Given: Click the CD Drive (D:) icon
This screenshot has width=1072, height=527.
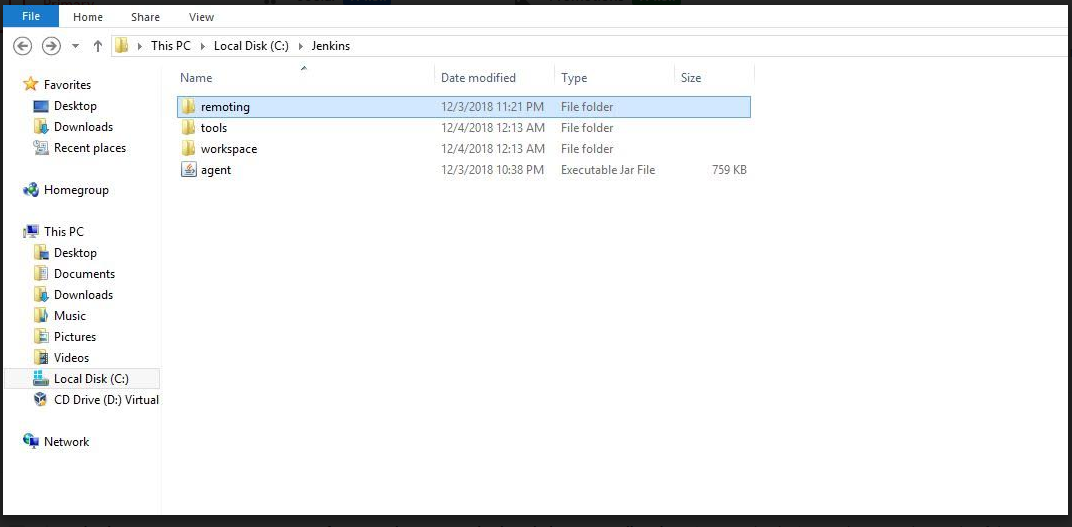Looking at the screenshot, I should (x=42, y=399).
